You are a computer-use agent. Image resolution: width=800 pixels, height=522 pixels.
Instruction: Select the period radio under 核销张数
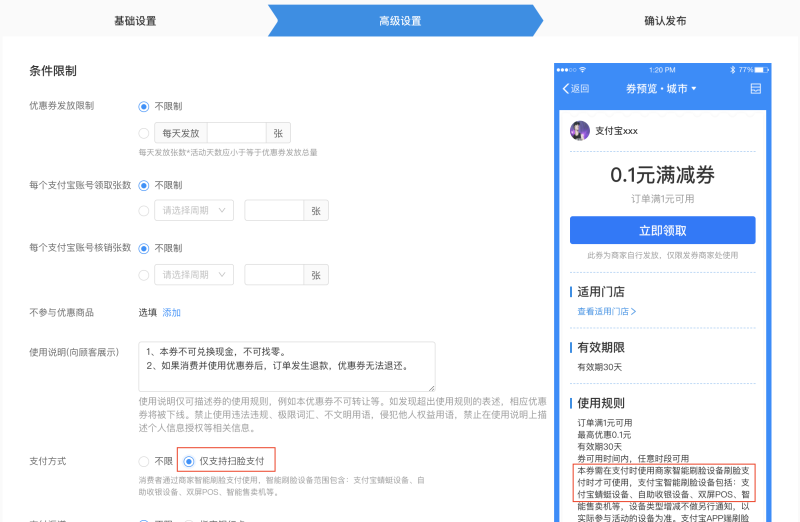click(x=144, y=275)
